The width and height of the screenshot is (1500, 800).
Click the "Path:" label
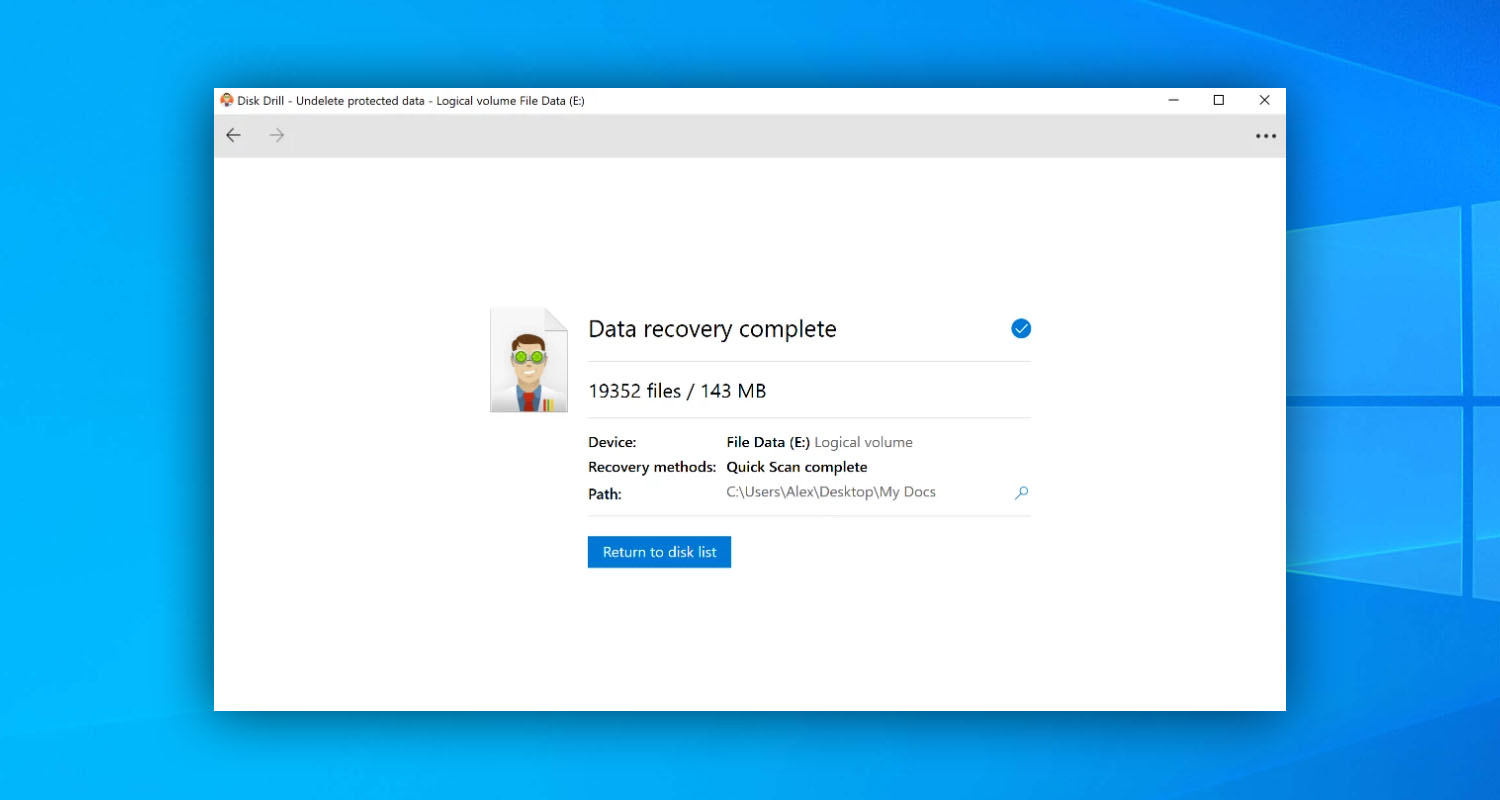tap(605, 494)
